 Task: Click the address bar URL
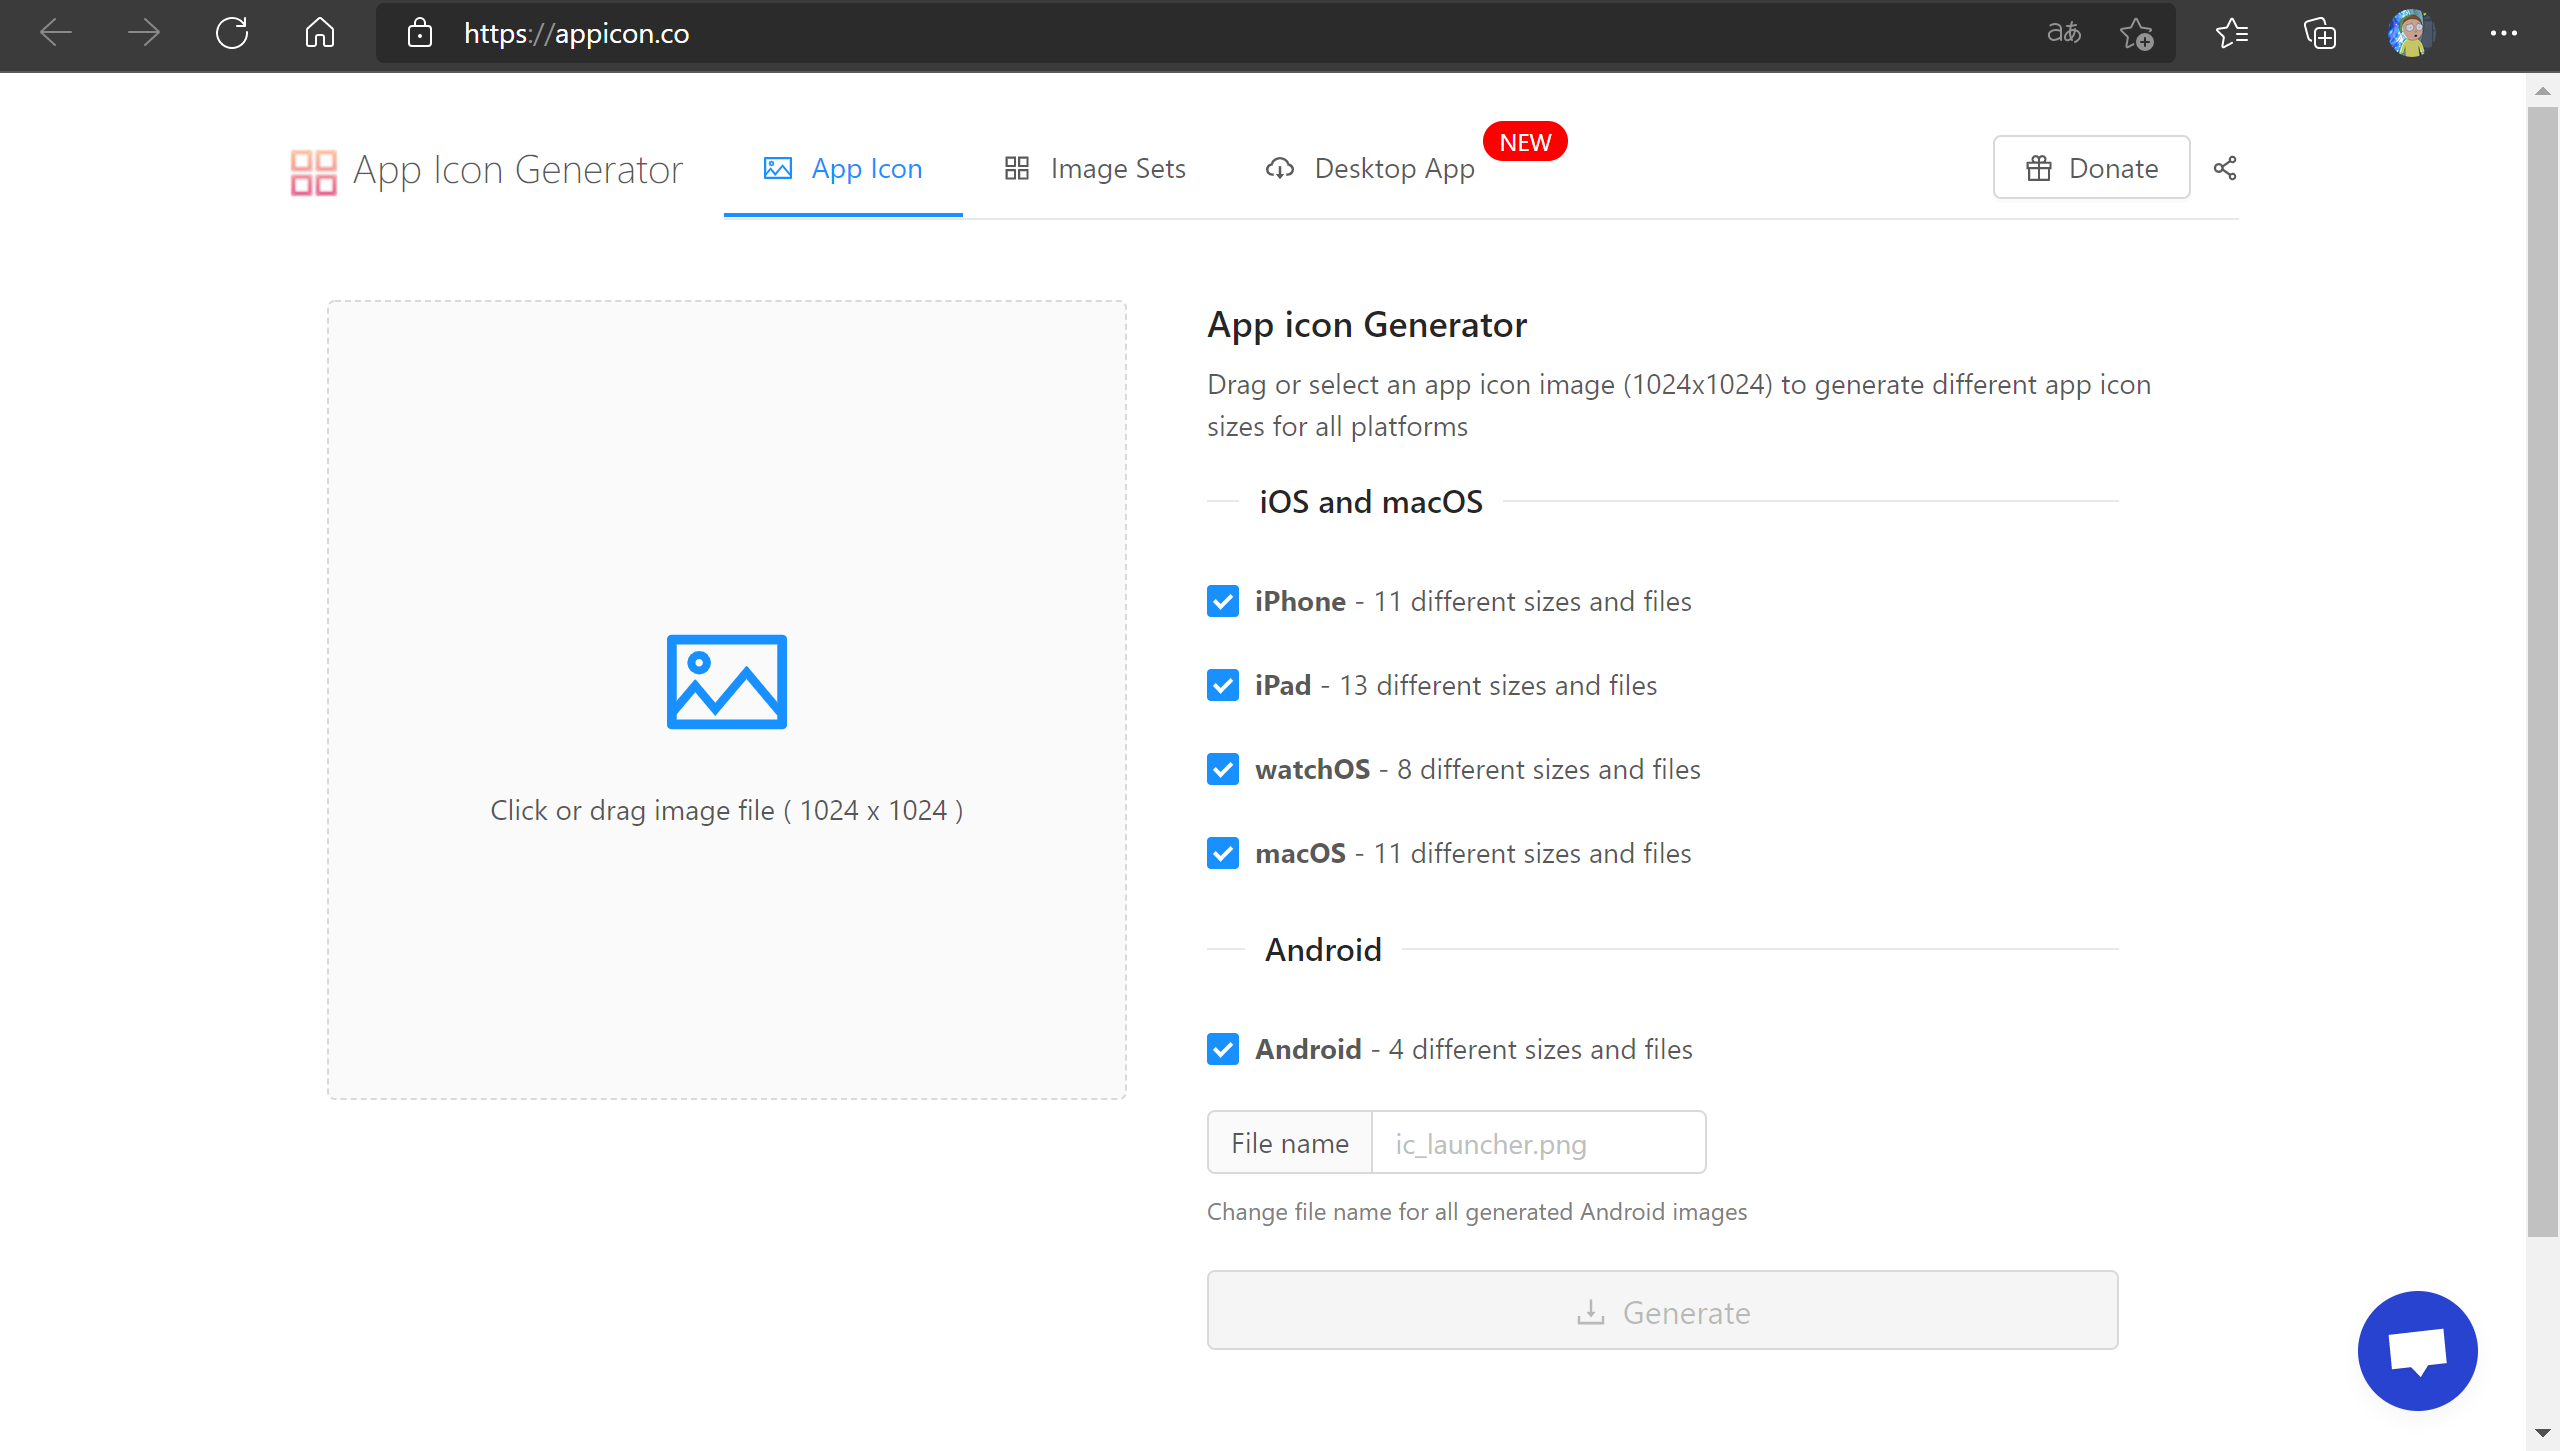click(x=577, y=34)
